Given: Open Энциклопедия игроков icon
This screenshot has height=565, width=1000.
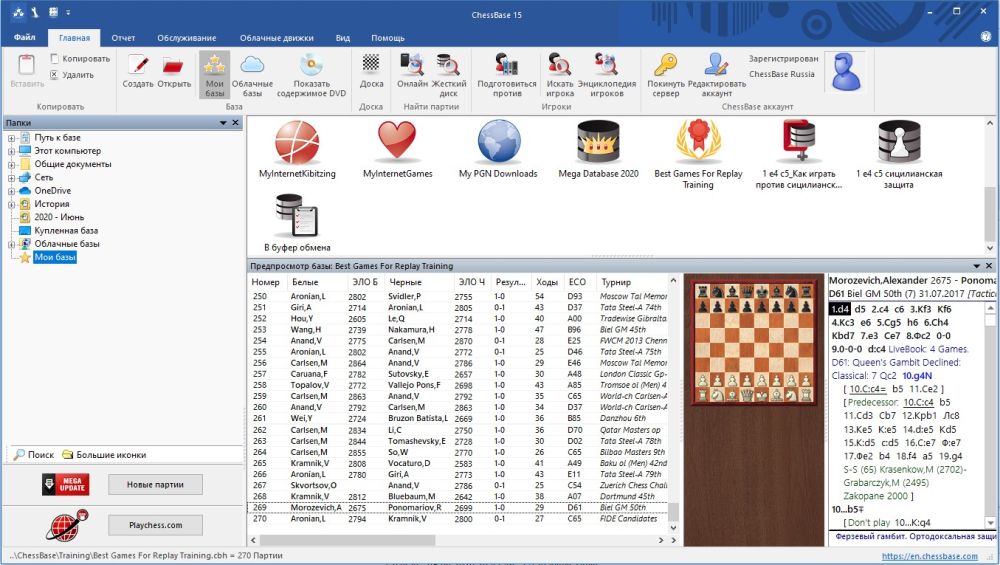Looking at the screenshot, I should tap(606, 65).
